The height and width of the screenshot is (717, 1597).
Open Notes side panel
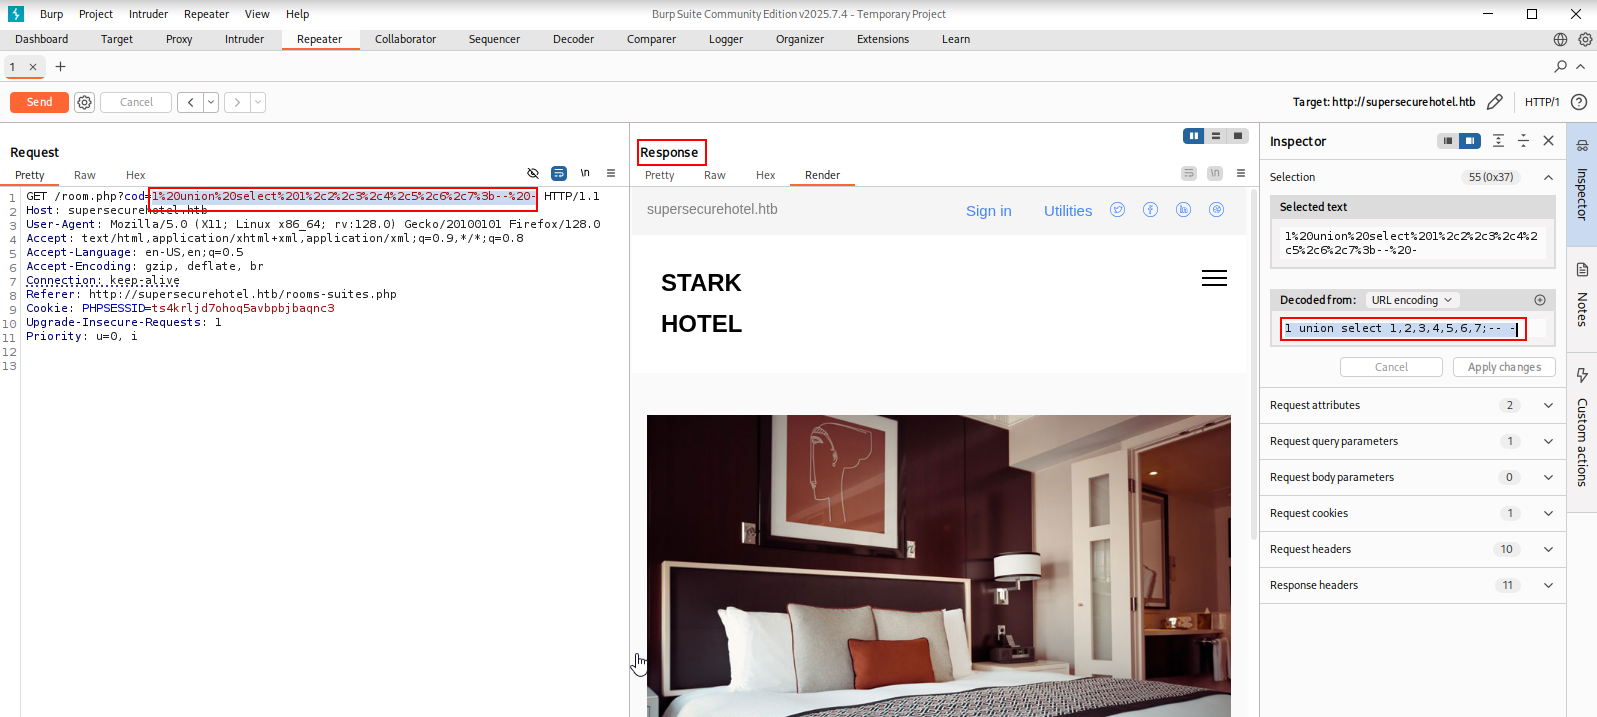pyautogui.click(x=1582, y=297)
